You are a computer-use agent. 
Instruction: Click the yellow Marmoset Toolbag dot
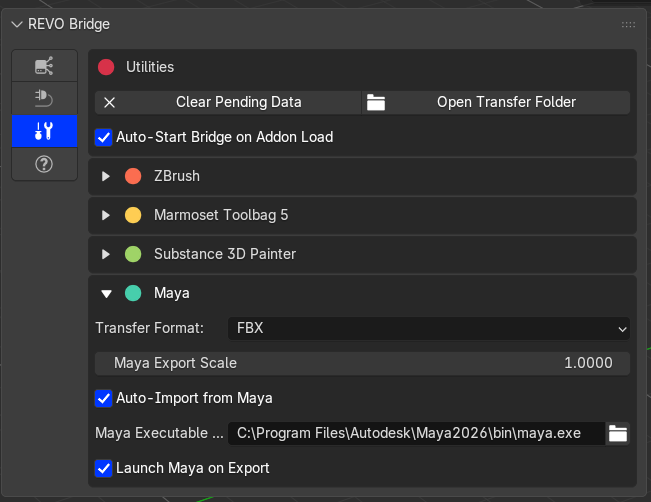(133, 215)
